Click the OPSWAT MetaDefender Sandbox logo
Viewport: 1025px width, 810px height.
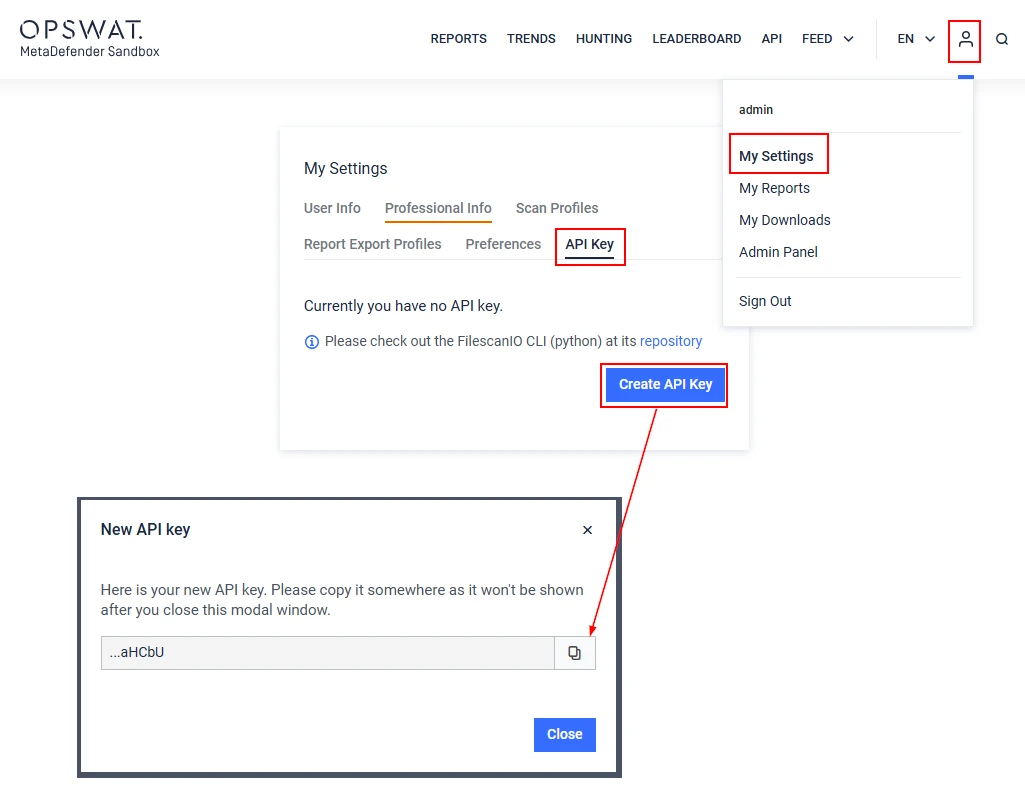click(x=90, y=39)
